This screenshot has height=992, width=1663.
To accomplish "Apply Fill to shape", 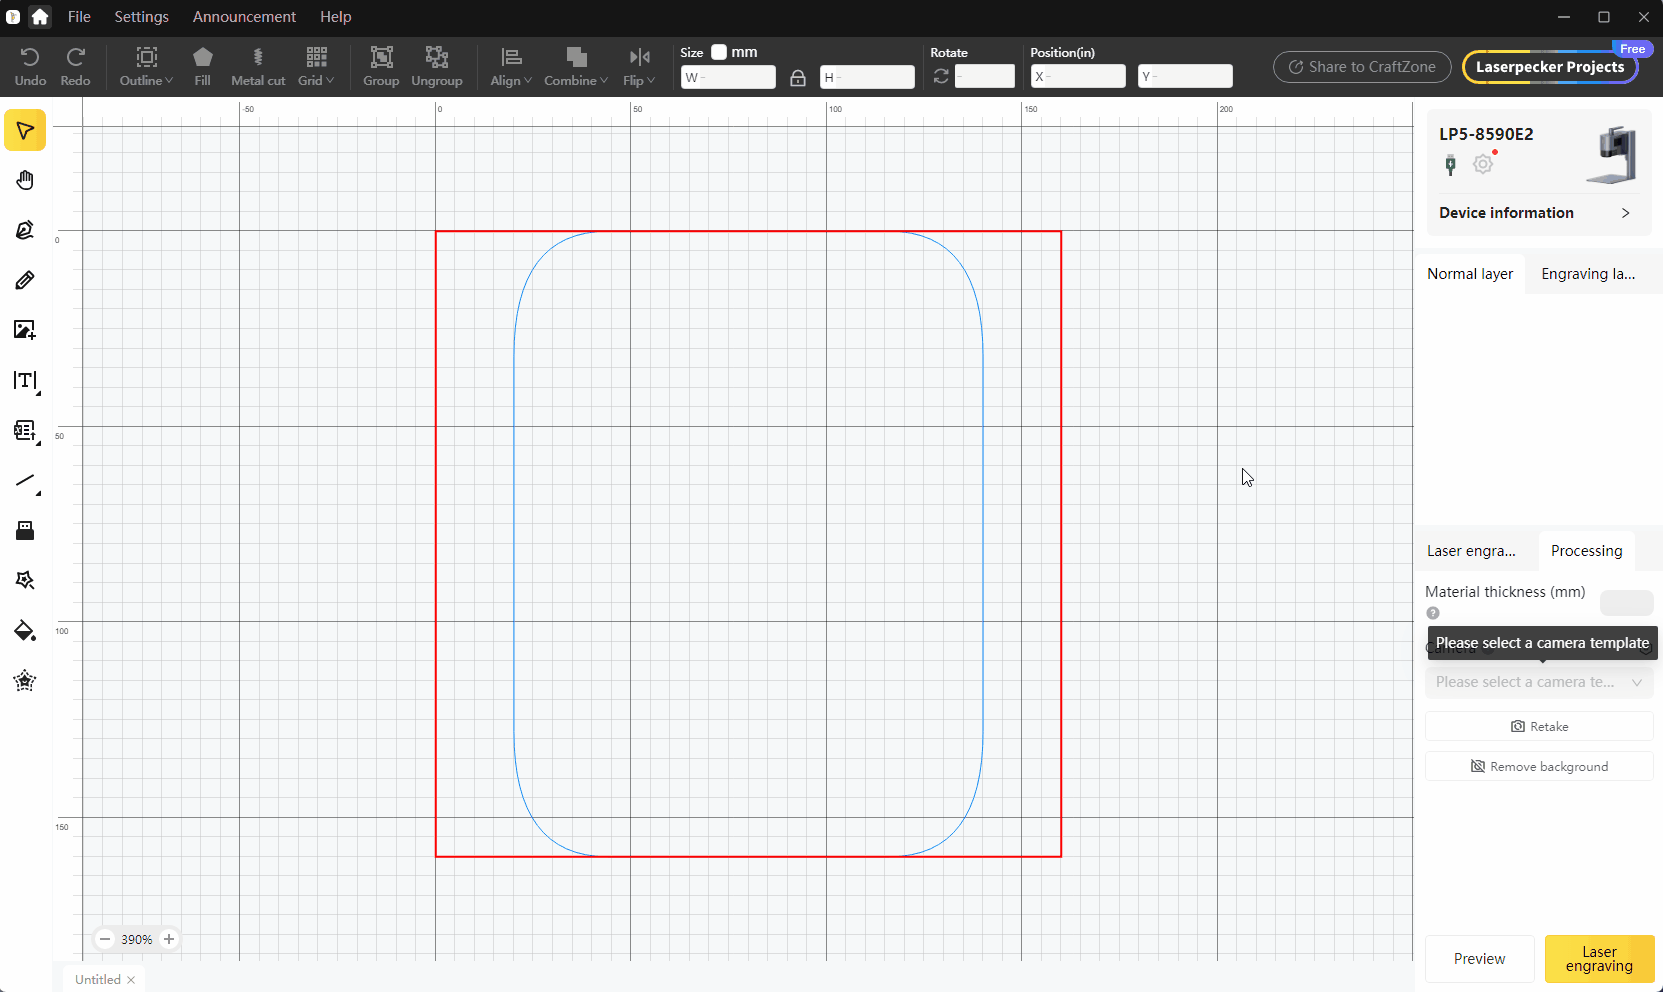I will [202, 67].
